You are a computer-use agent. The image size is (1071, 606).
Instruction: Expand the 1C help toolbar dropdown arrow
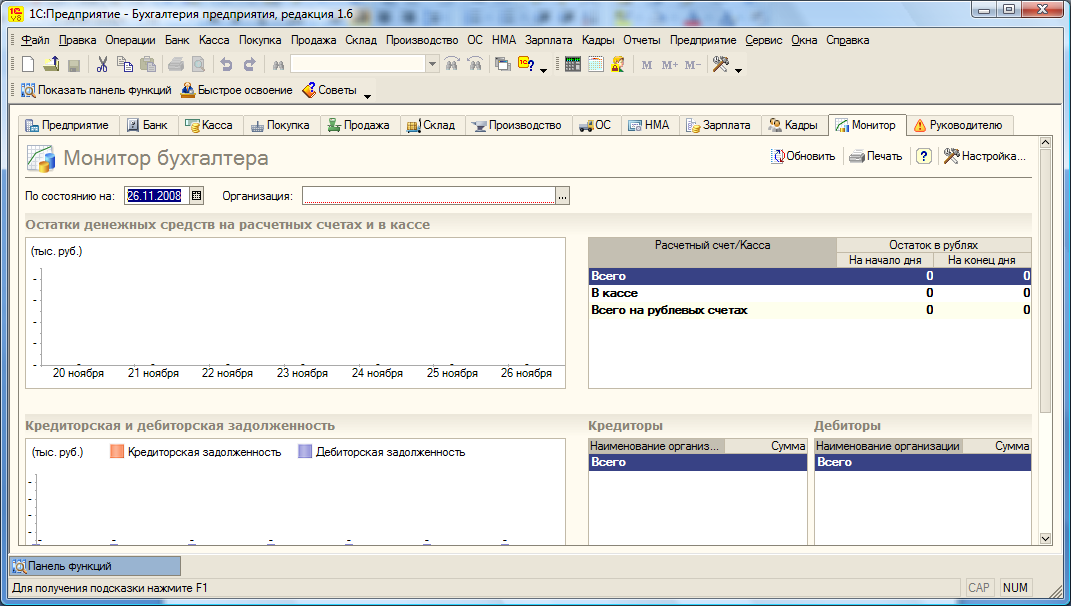(x=544, y=70)
